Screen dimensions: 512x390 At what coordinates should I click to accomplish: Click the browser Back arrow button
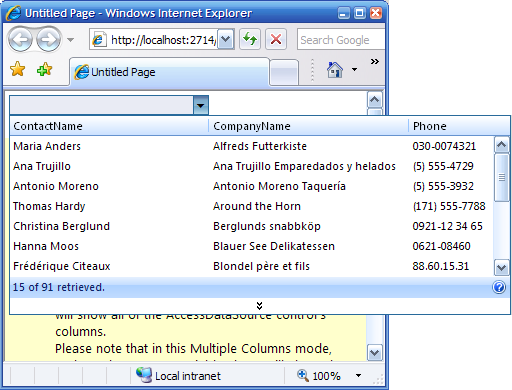[x=20, y=40]
